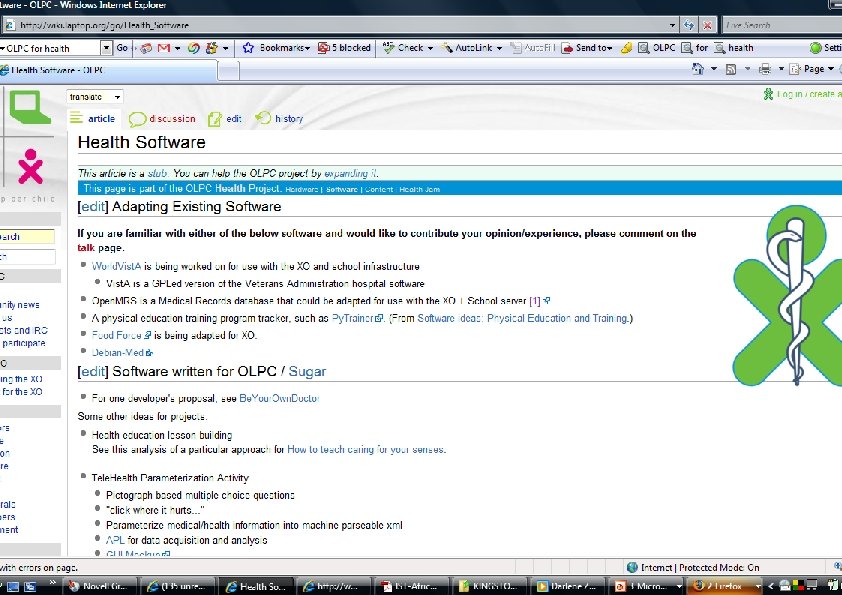The height and width of the screenshot is (595, 842).
Task: Click the Refresh icon beside the address bar
Action: tap(688, 25)
